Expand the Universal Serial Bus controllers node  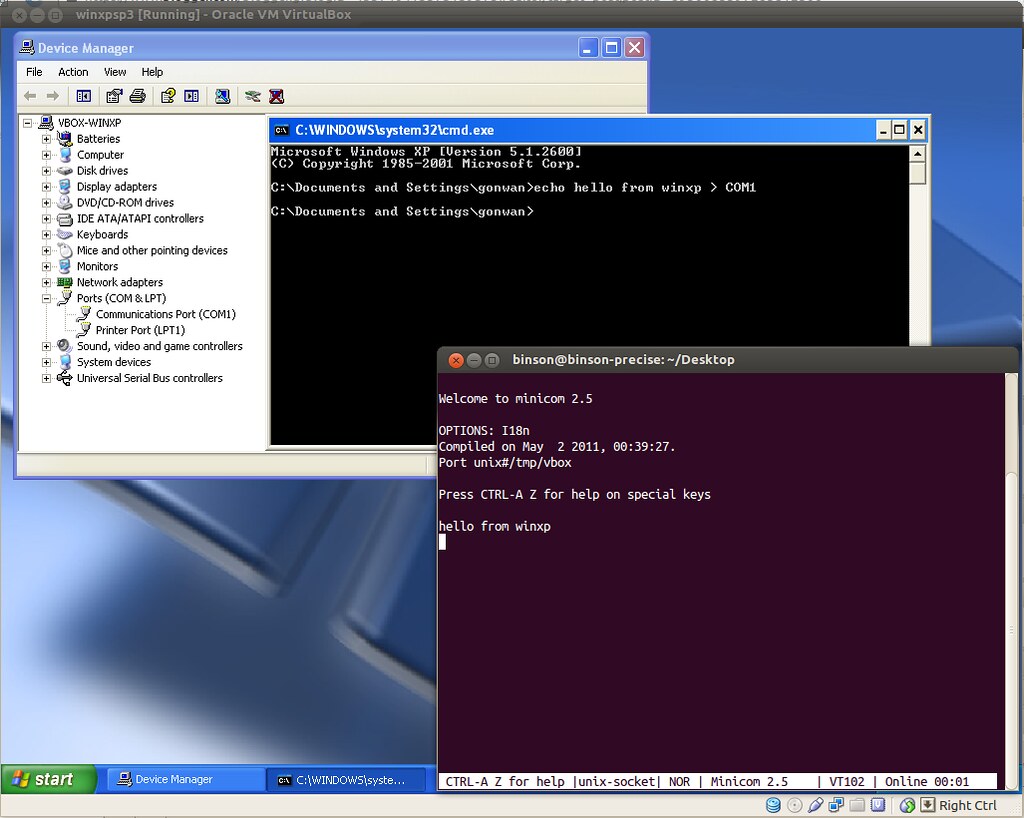(x=46, y=378)
